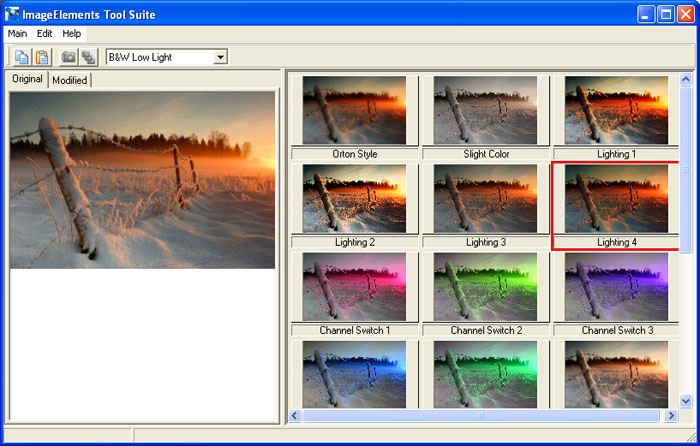Click the Slight Color label button
700x446 pixels.
click(x=486, y=154)
